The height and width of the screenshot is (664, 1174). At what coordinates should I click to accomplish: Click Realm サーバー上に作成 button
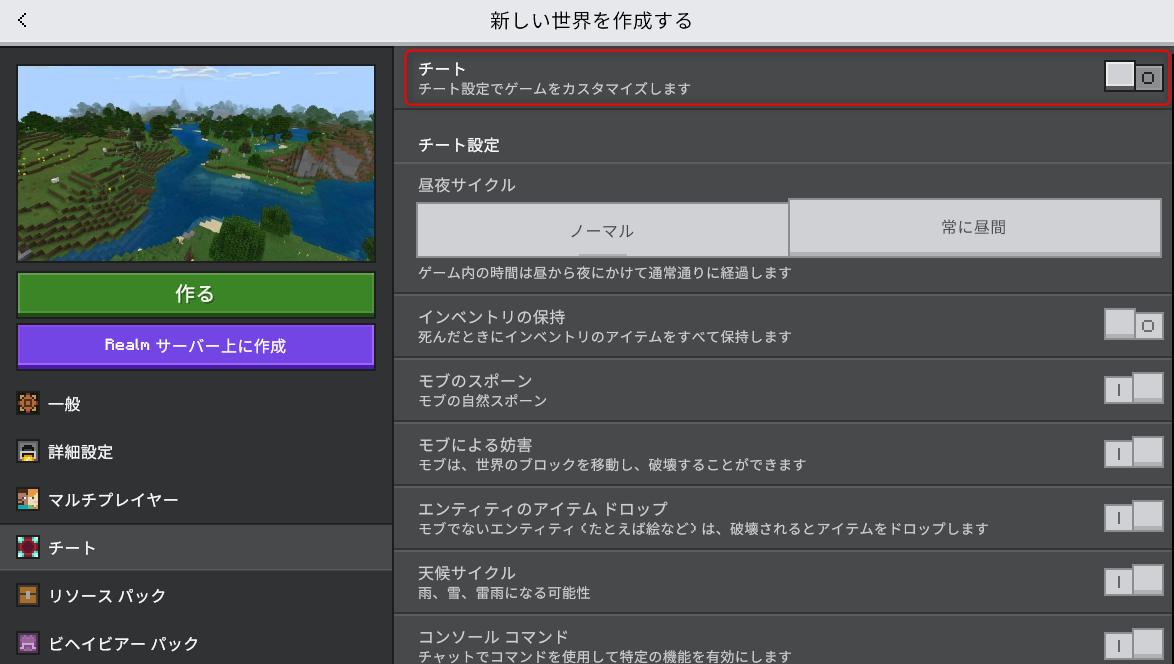coord(195,346)
